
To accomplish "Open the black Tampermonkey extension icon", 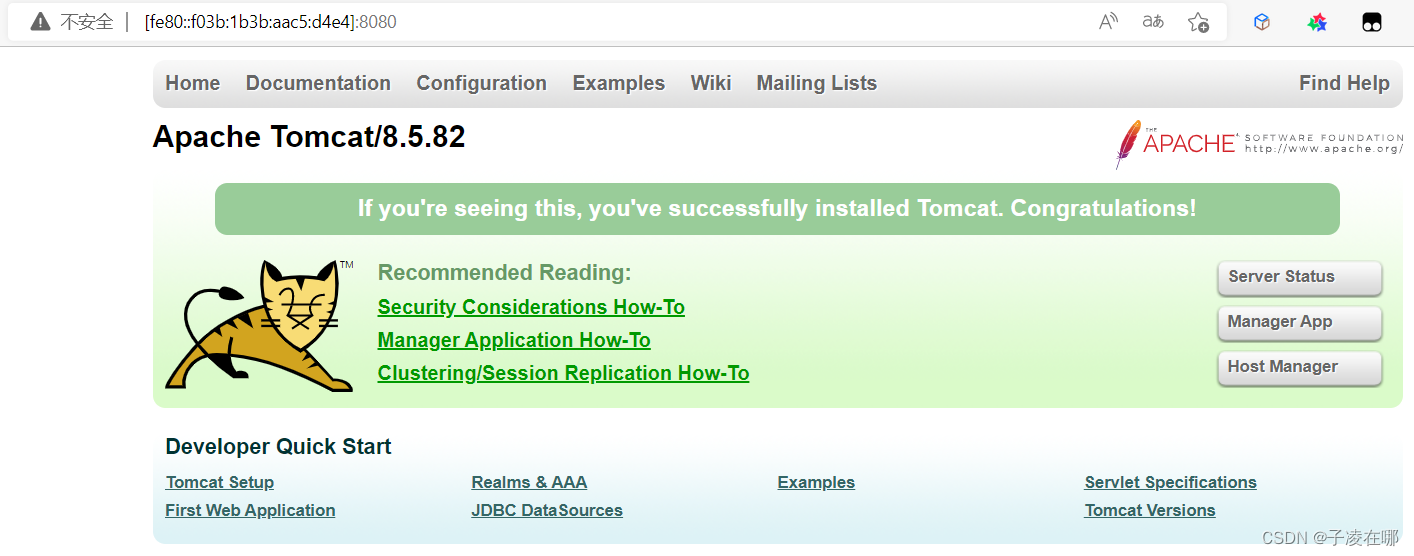I will pos(1372,22).
